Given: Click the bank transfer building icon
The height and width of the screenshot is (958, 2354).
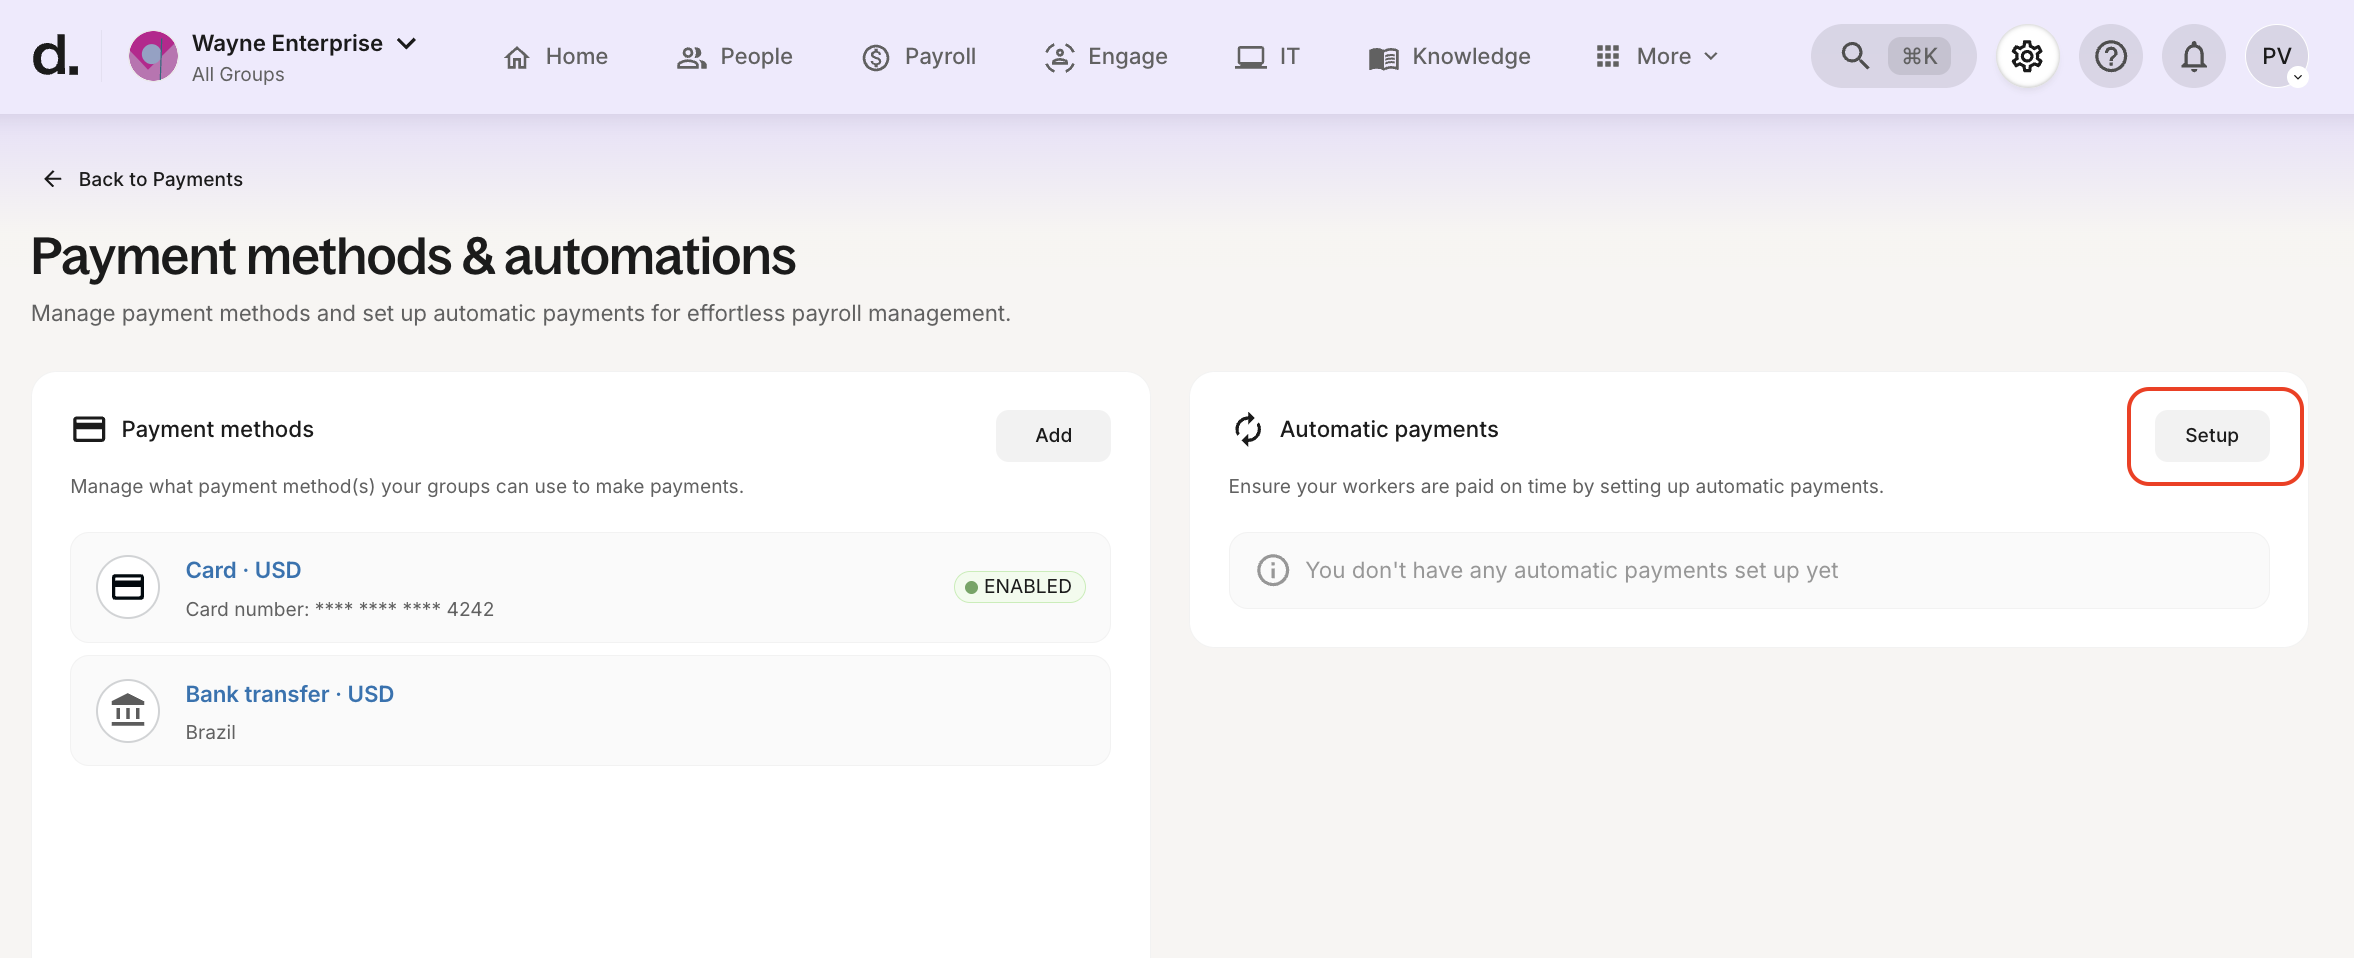Looking at the screenshot, I should point(128,711).
